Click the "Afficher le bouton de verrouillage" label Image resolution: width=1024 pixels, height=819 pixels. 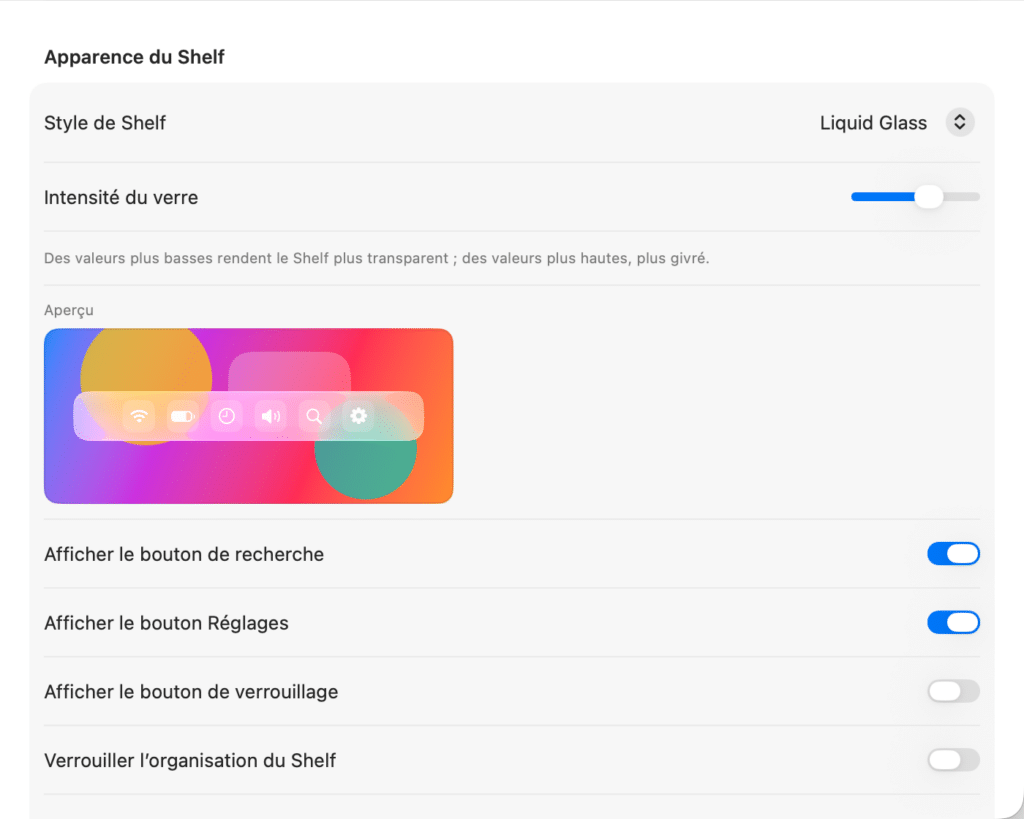pyautogui.click(x=191, y=692)
